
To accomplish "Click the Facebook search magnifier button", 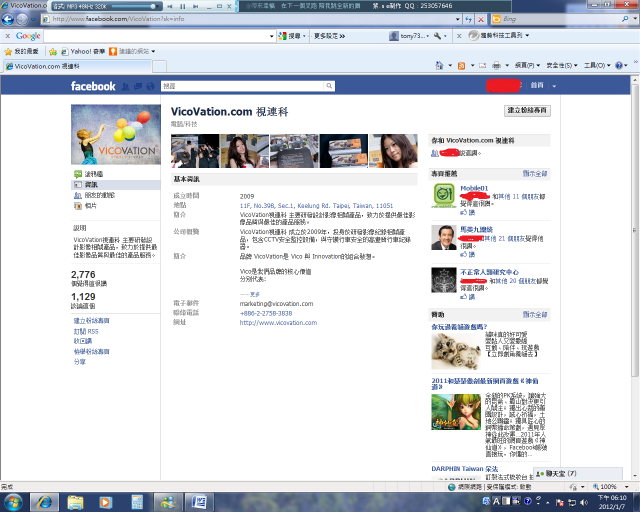I will point(329,86).
